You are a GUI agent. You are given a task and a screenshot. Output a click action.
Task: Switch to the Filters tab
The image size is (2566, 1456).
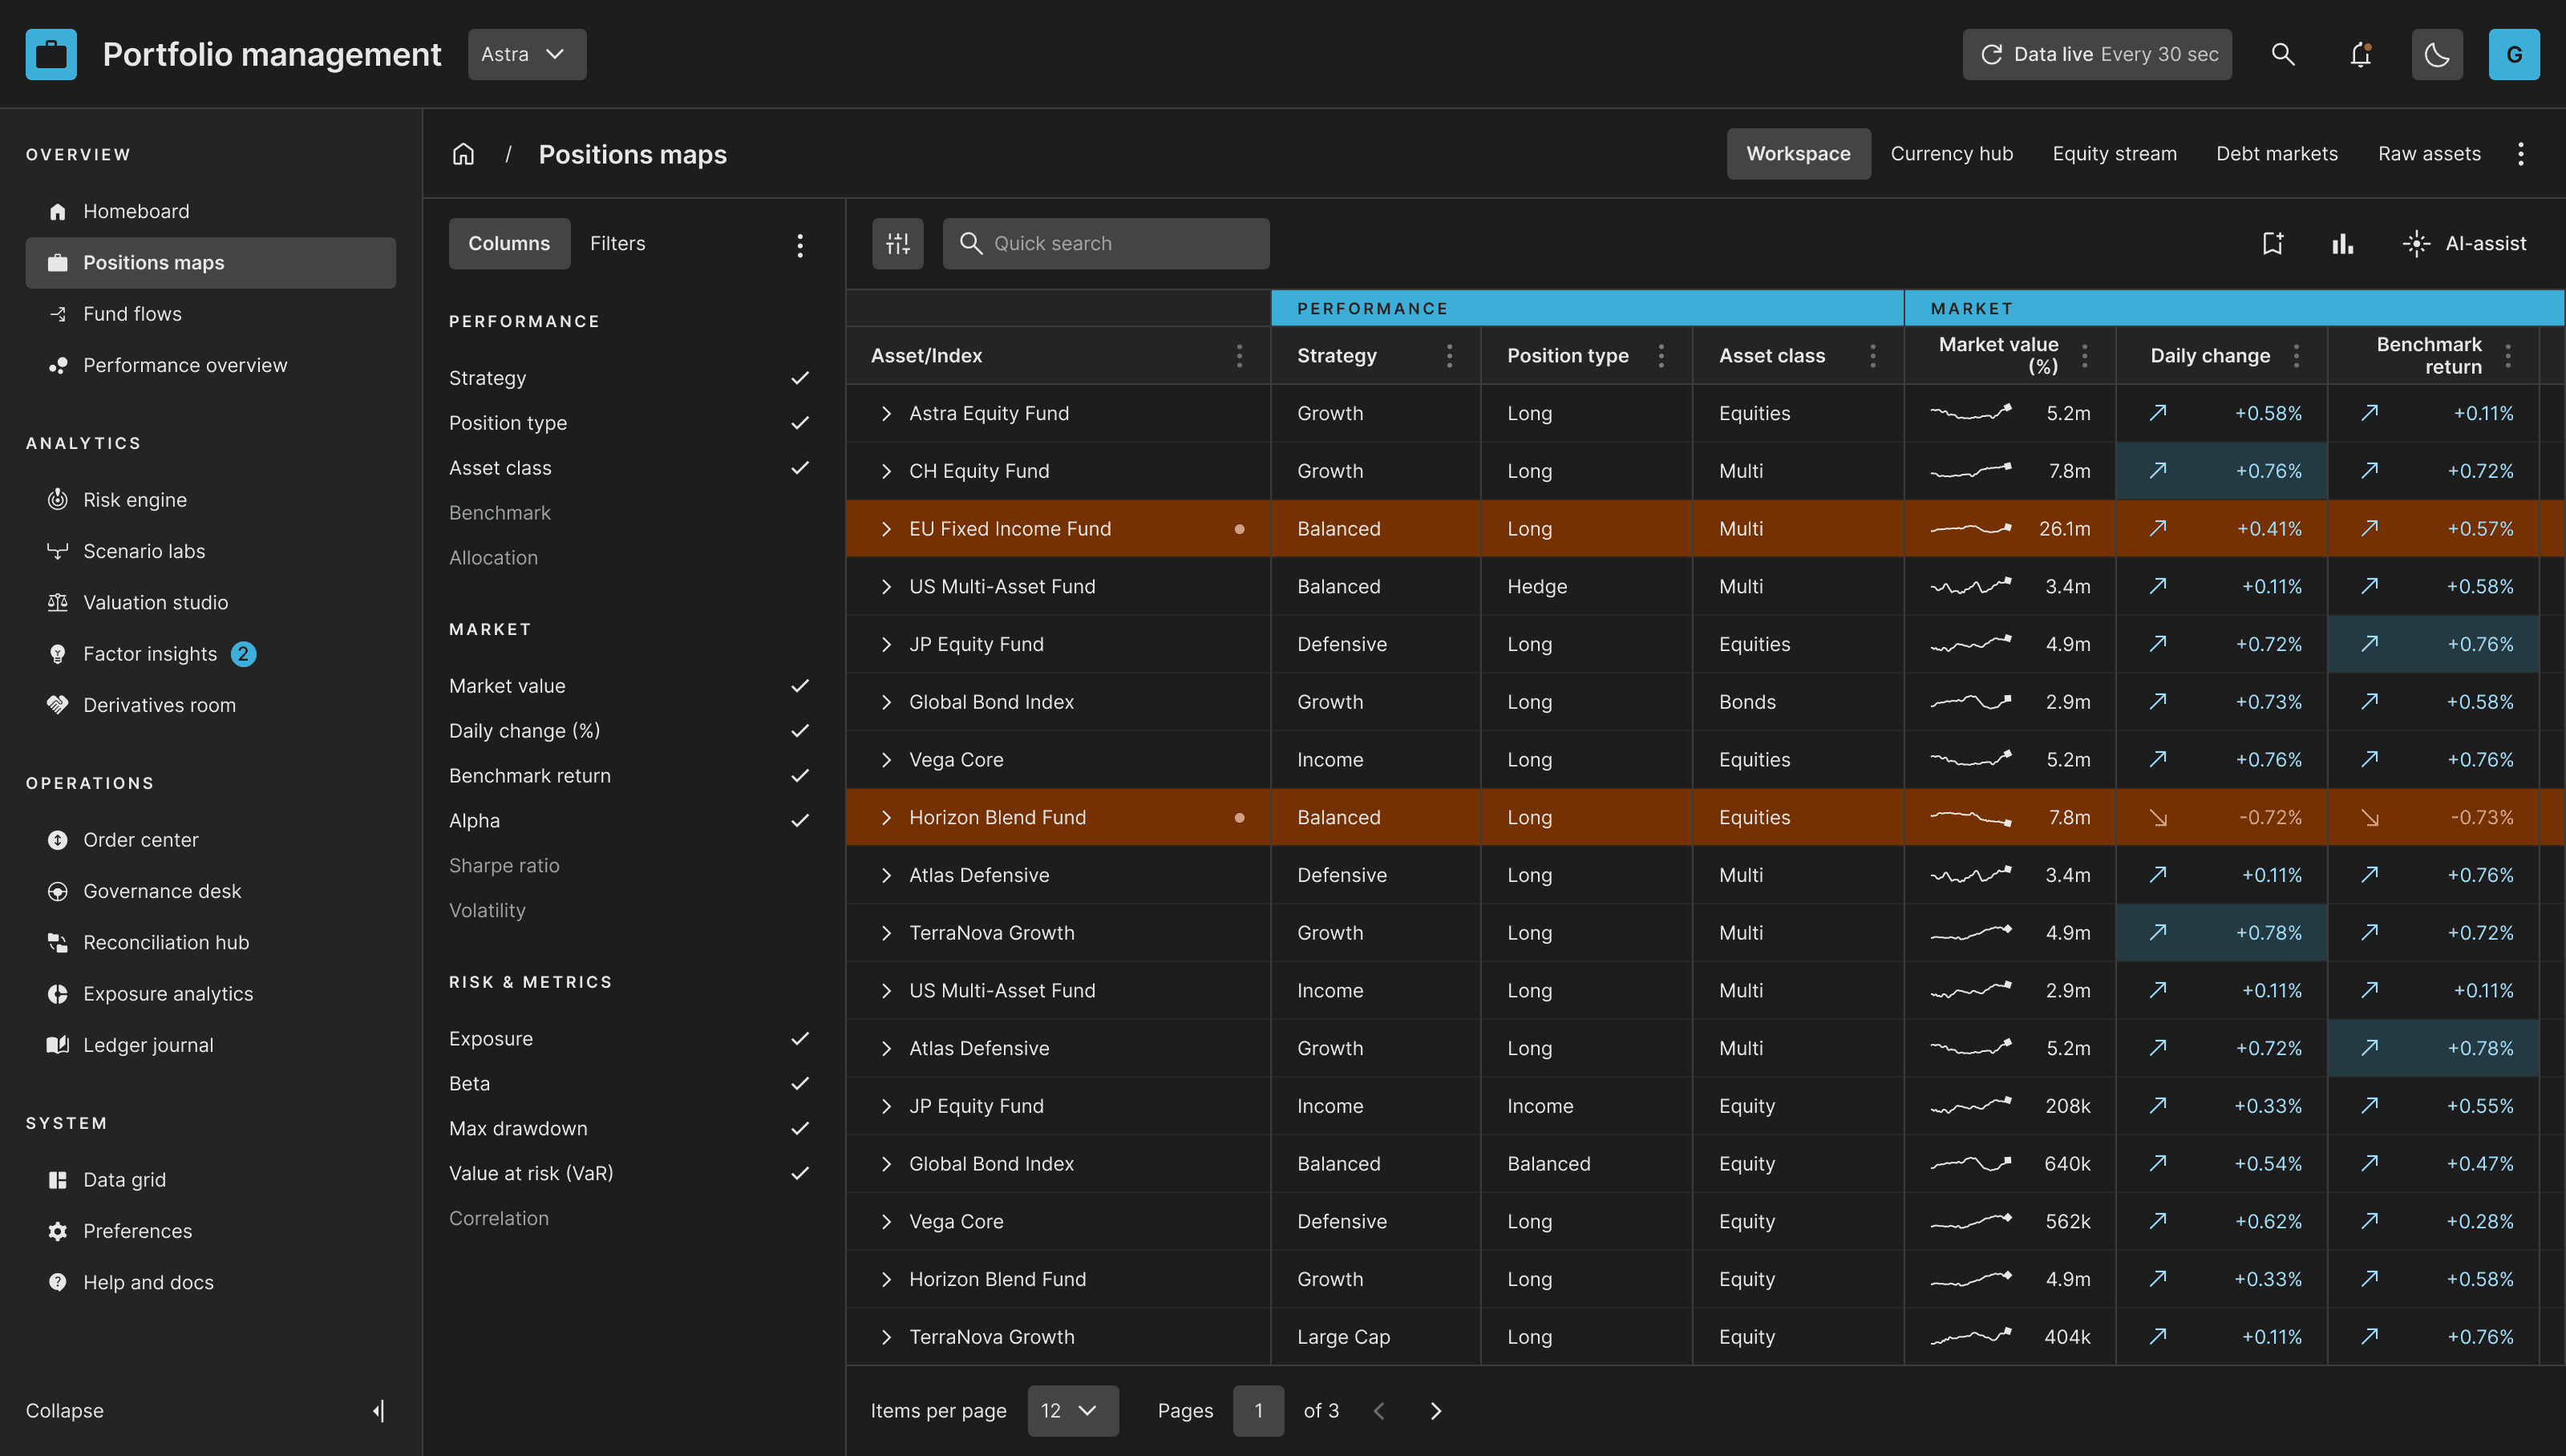click(617, 243)
